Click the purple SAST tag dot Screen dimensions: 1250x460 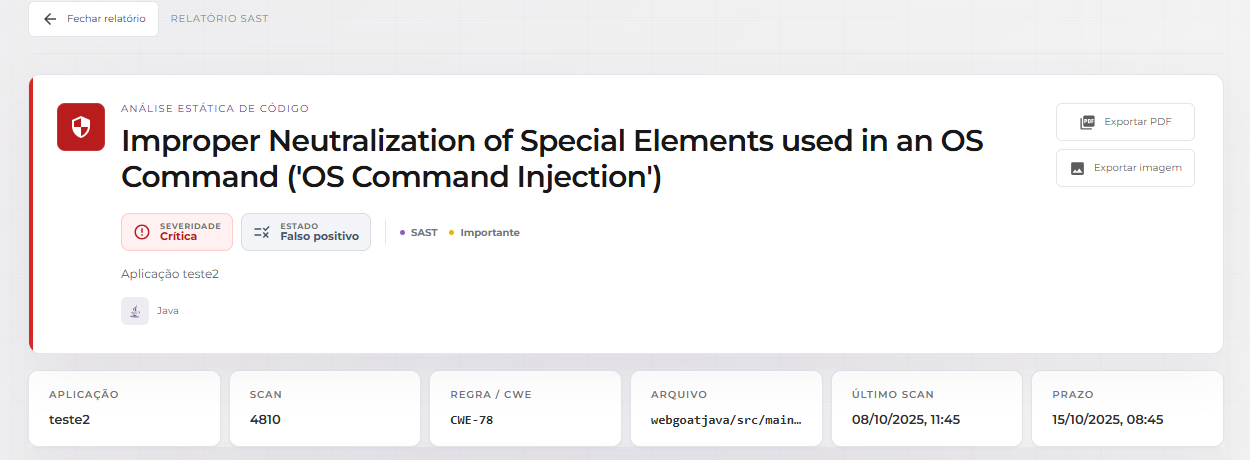pos(402,233)
